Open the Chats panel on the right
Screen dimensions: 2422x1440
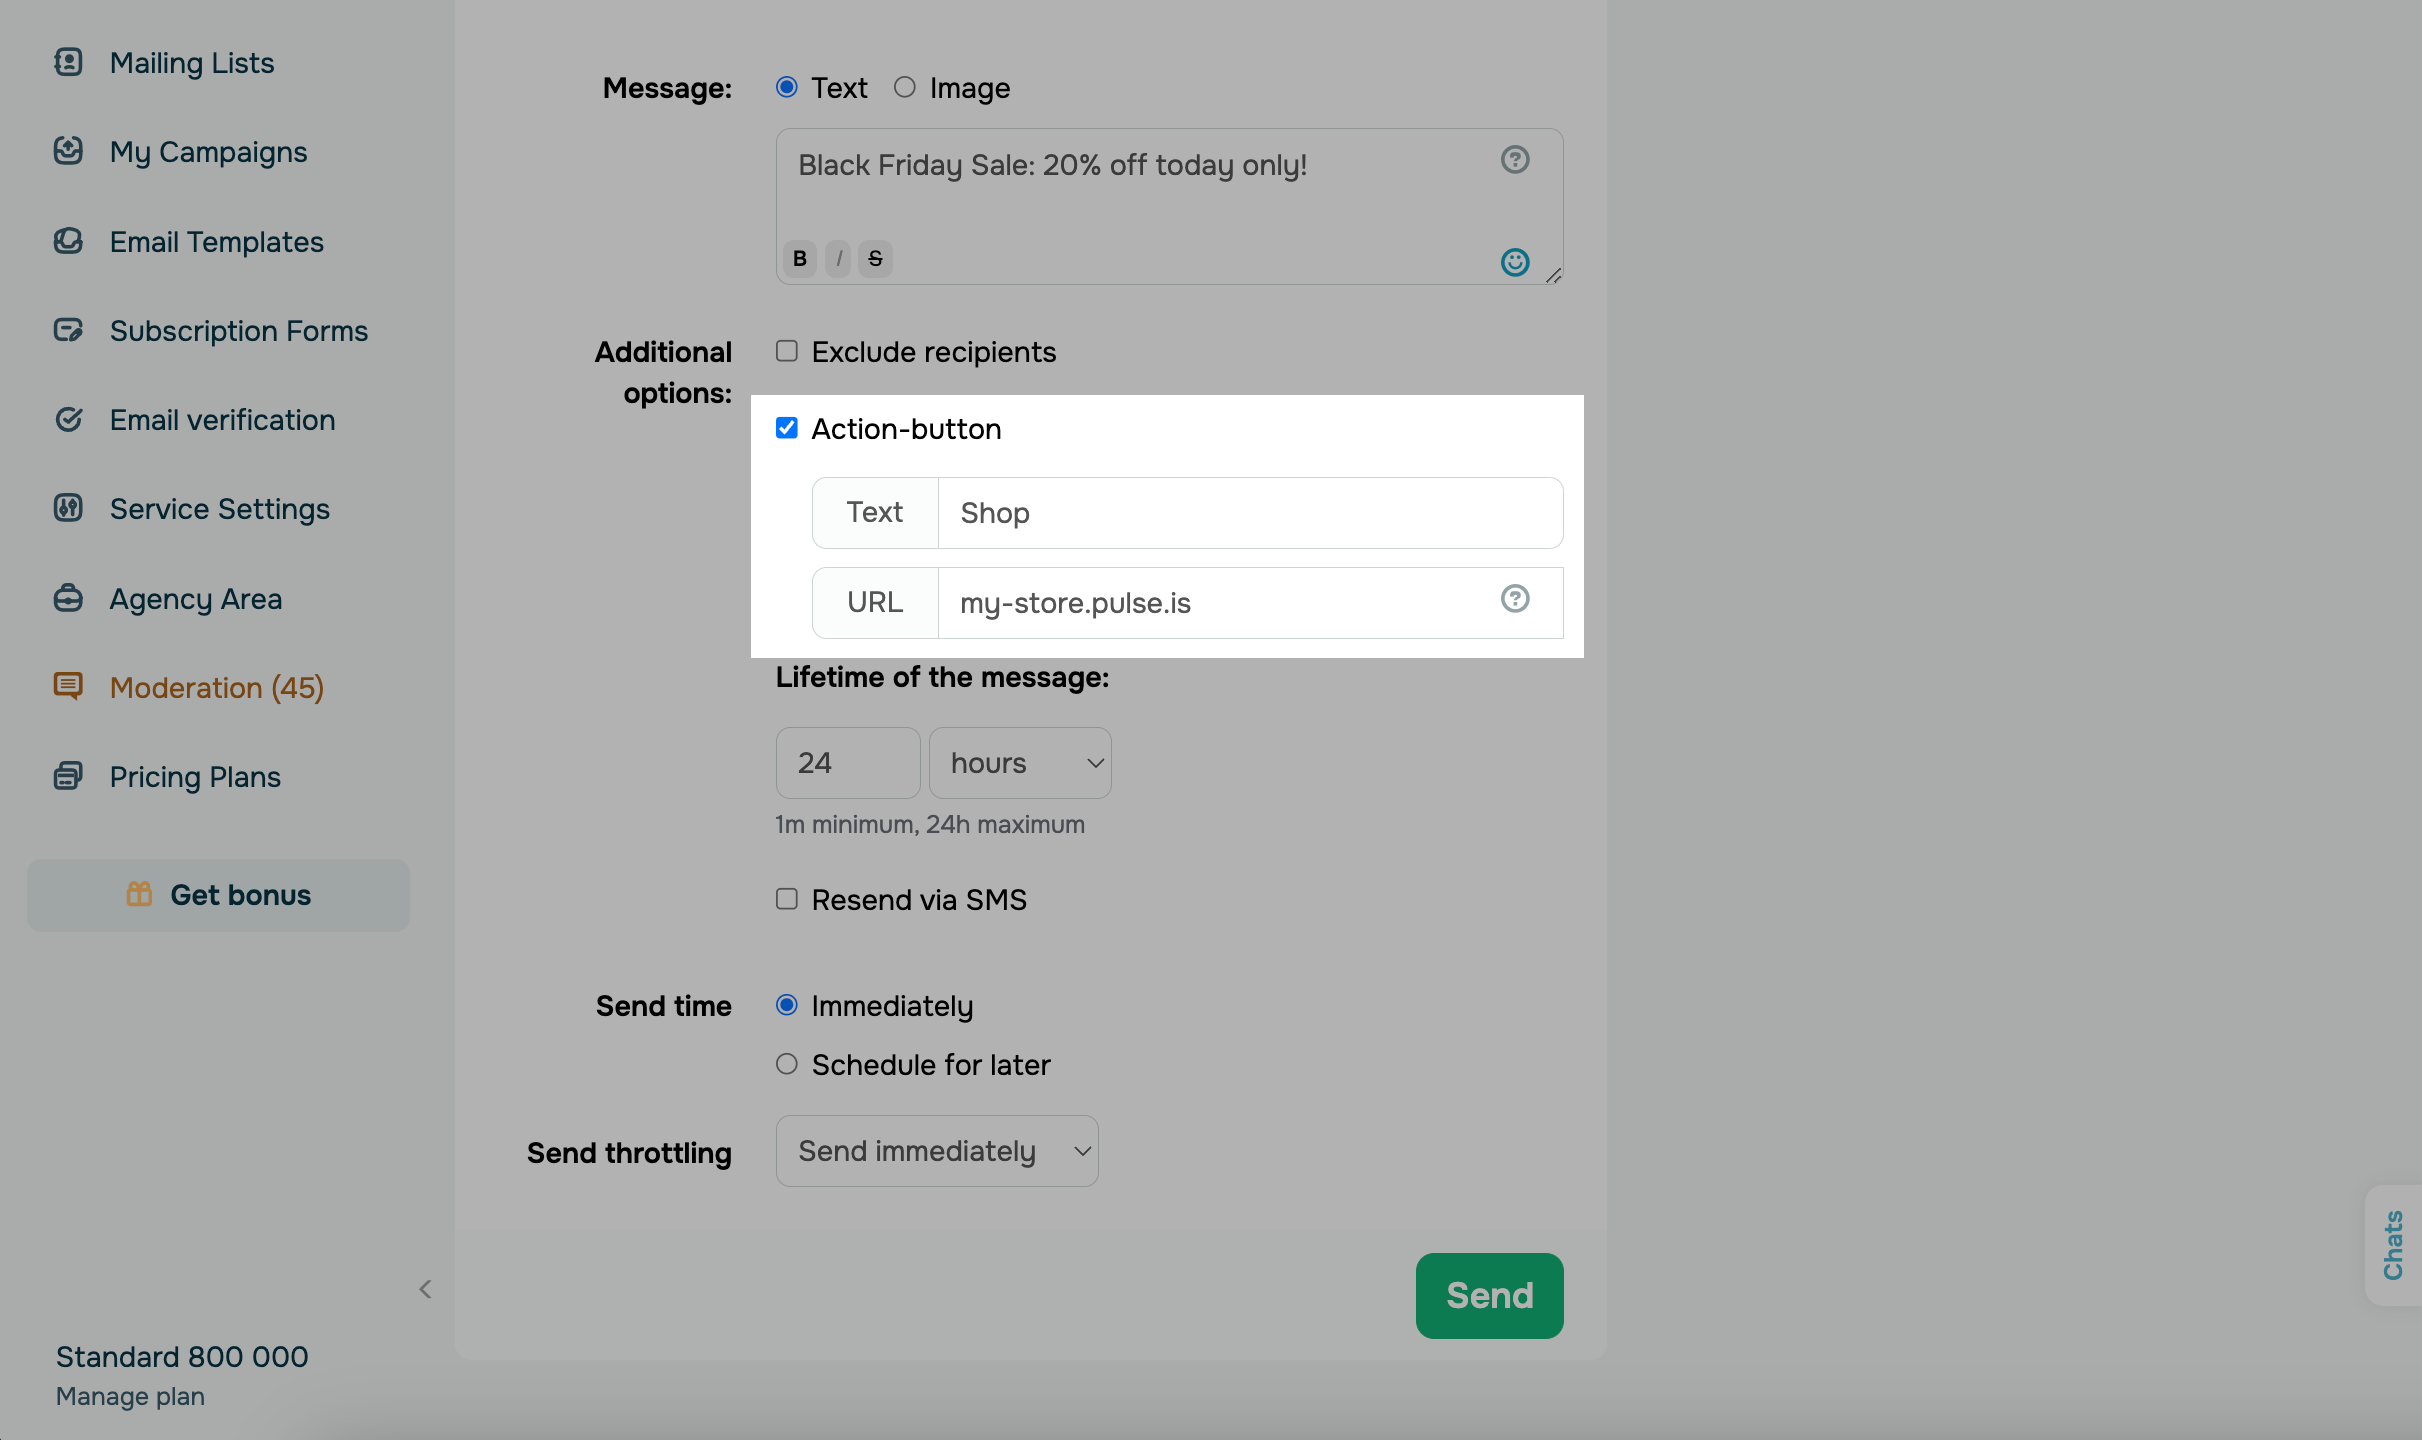(2394, 1244)
